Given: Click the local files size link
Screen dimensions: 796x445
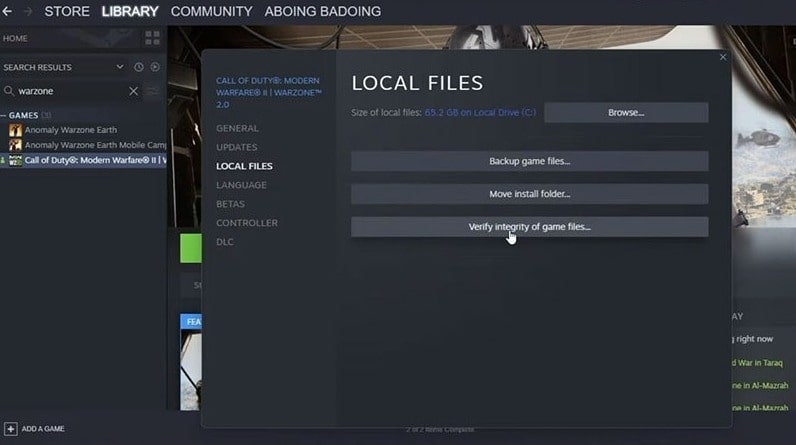Looking at the screenshot, I should [x=480, y=113].
